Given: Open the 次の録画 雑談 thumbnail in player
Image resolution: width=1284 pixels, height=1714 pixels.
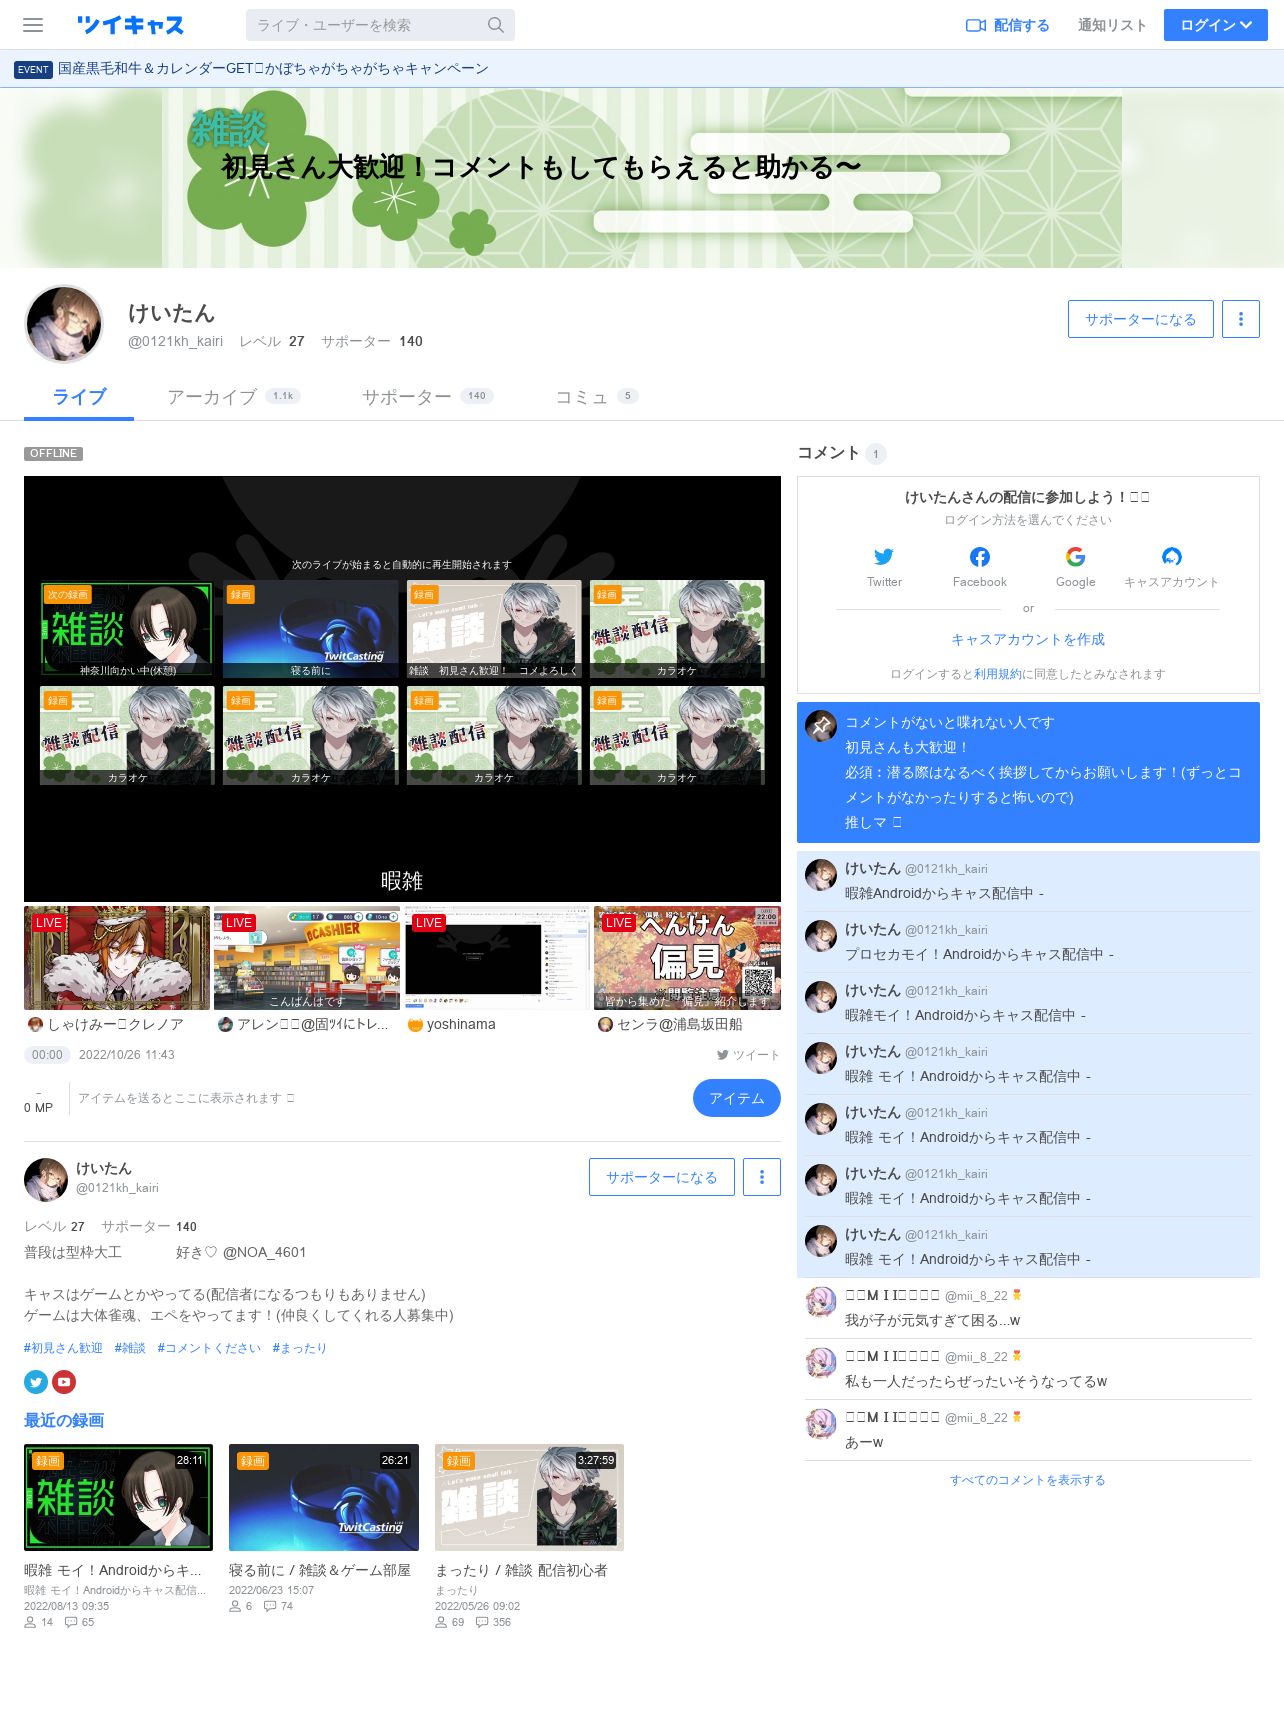Looking at the screenshot, I should [127, 629].
